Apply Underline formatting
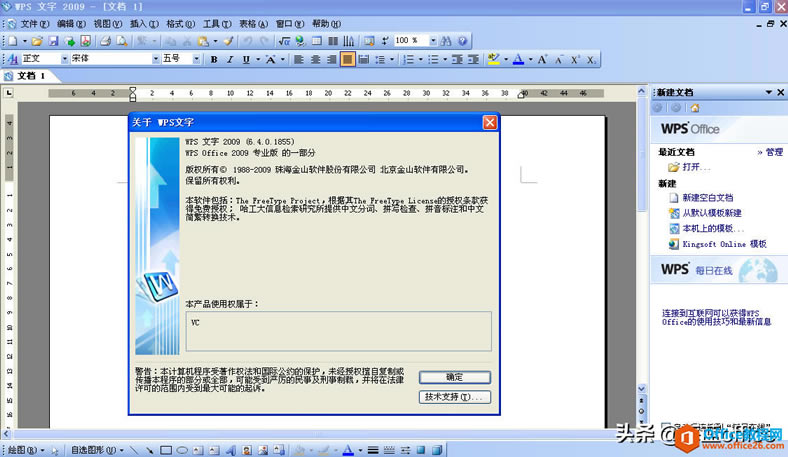The height and width of the screenshot is (457, 788). pyautogui.click(x=246, y=59)
